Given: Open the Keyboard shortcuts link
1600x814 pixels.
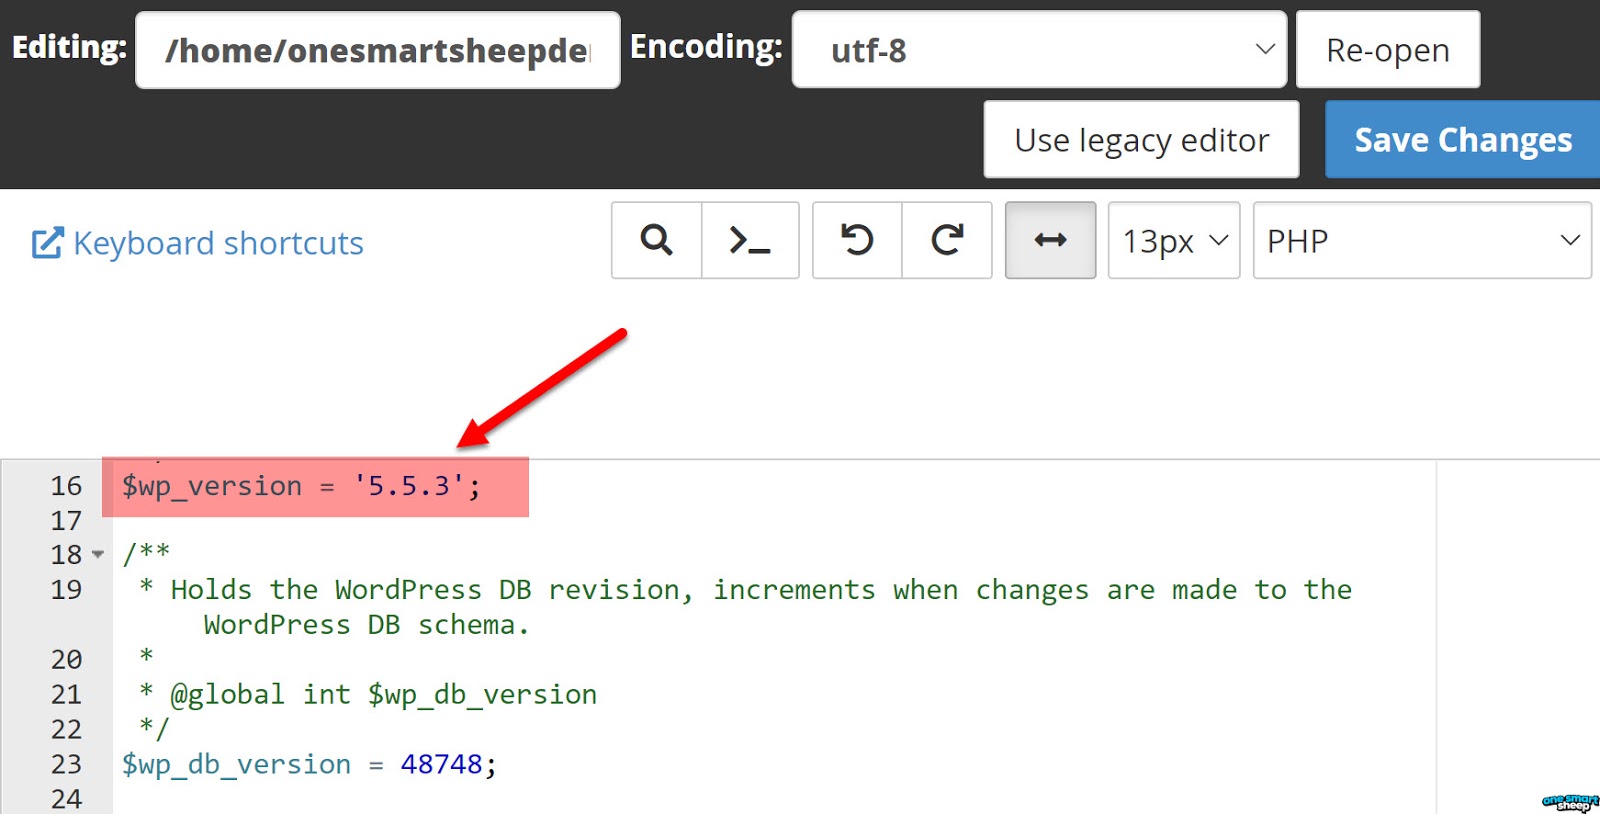Looking at the screenshot, I should (218, 243).
